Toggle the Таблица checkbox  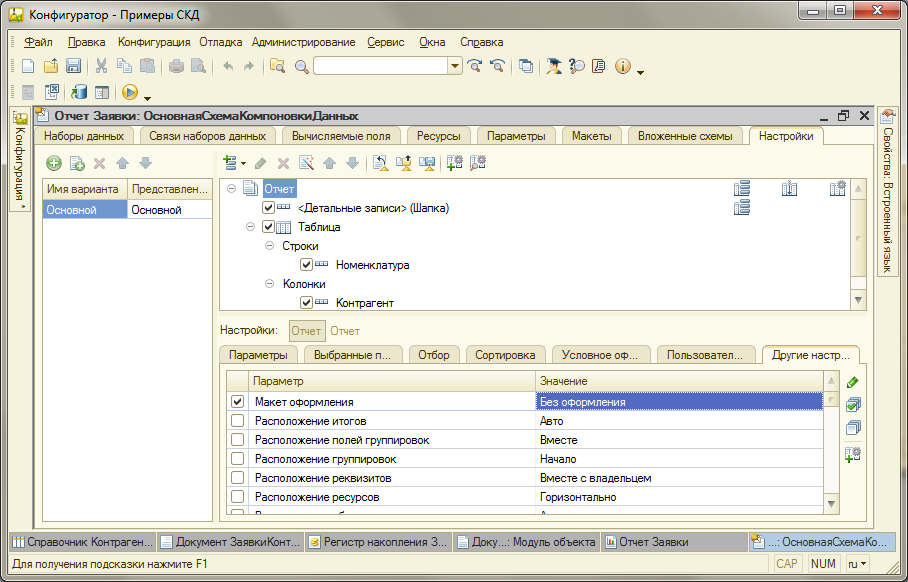pyautogui.click(x=268, y=227)
